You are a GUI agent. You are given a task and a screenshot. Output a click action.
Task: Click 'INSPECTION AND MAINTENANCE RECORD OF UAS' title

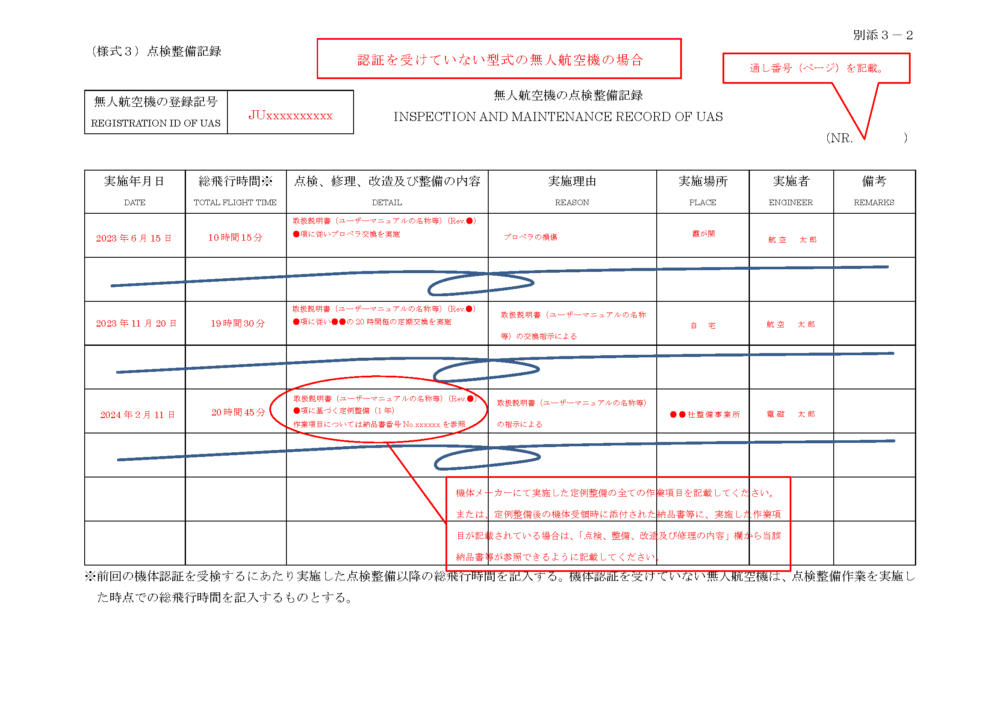coord(558,117)
